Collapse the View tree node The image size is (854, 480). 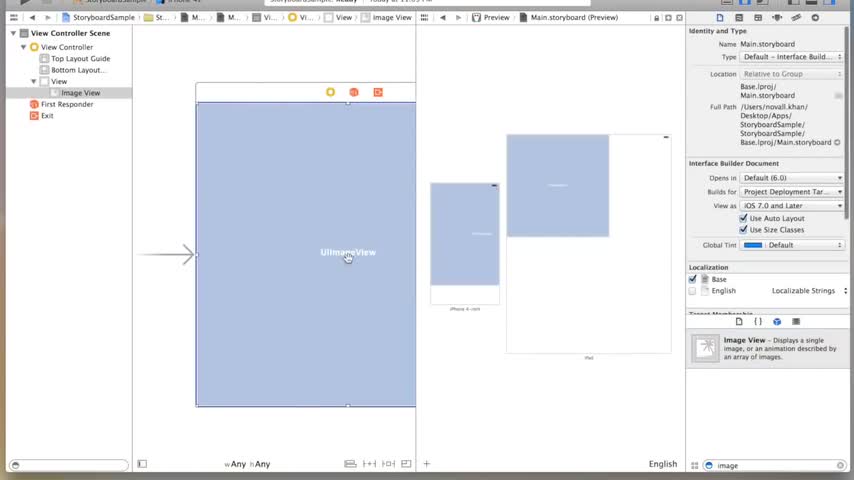click(34, 81)
